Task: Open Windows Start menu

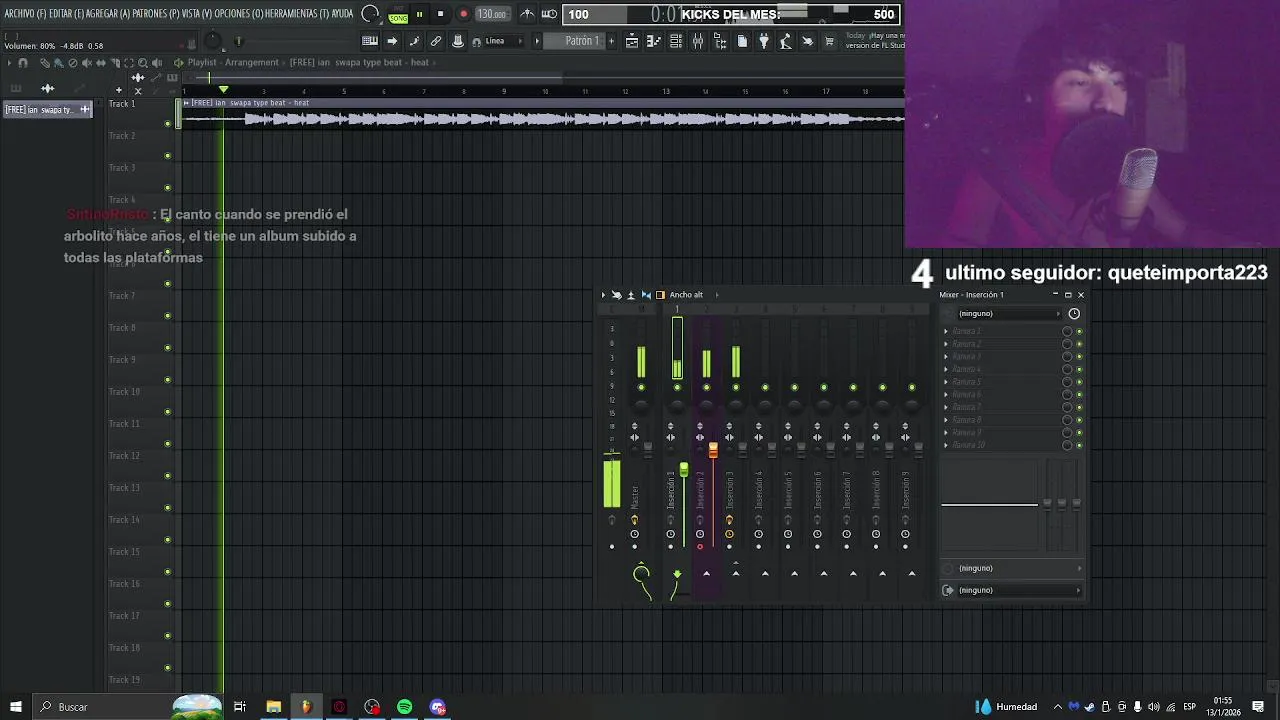Action: coord(15,707)
